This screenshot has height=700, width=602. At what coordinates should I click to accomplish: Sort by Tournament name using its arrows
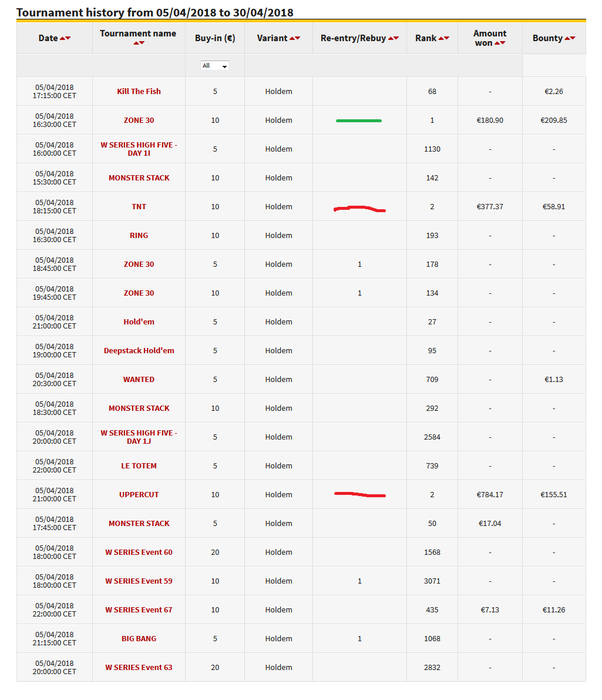pos(139,43)
